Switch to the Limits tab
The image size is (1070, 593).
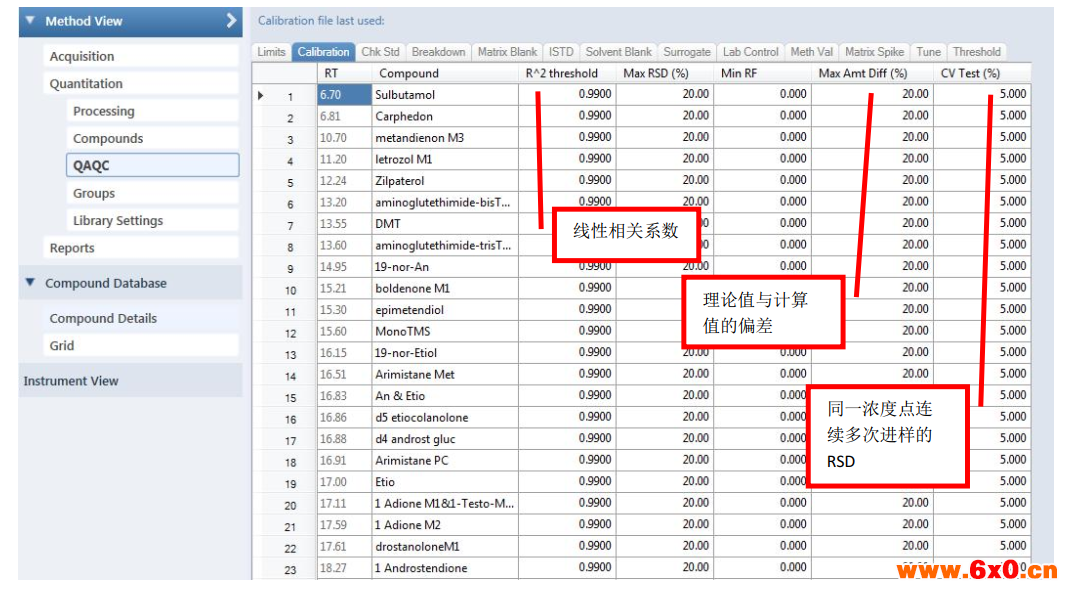point(271,52)
